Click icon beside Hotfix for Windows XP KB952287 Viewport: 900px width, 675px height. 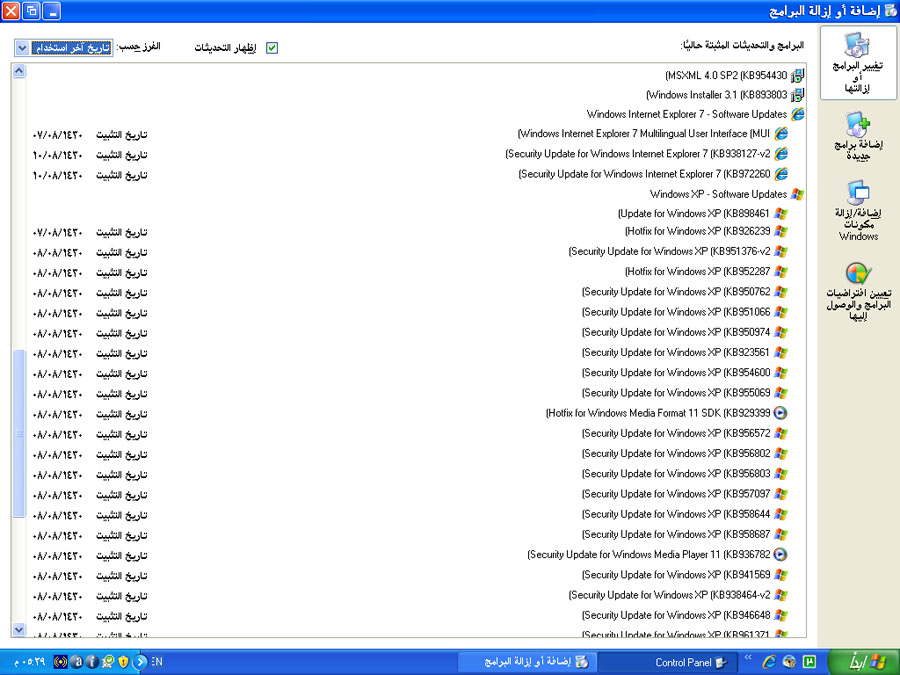[781, 271]
